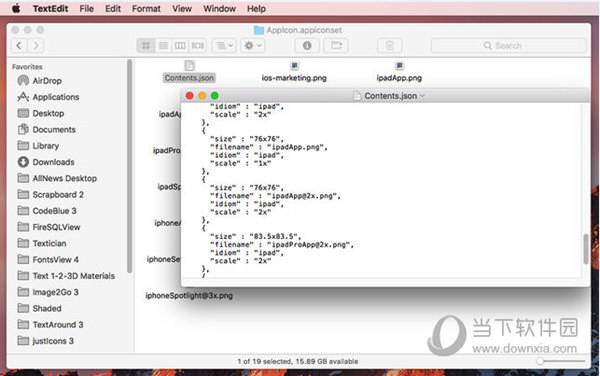Open Downloads in the sidebar

(x=46, y=162)
